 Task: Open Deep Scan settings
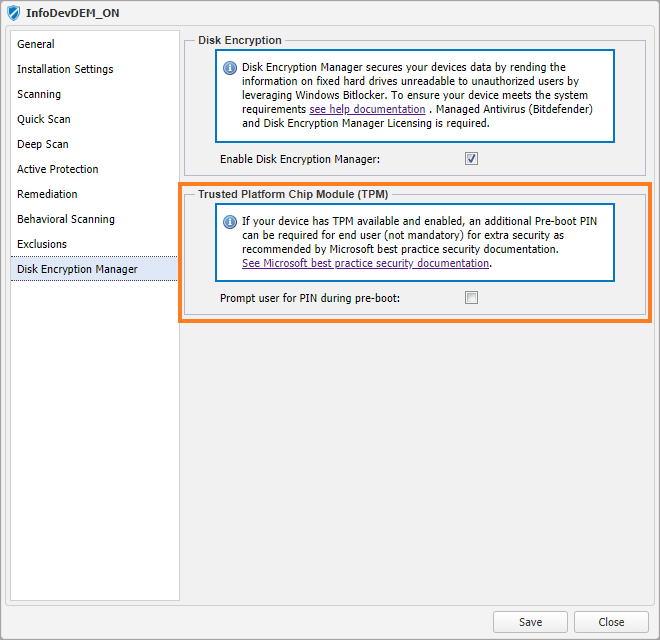[94, 144]
